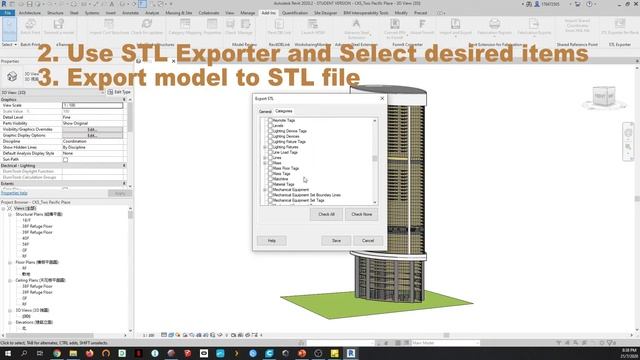Viewport: 640px width, 360px height.
Task: Select 38F Refuge Floor under Structural Plans
Action: coord(37,226)
